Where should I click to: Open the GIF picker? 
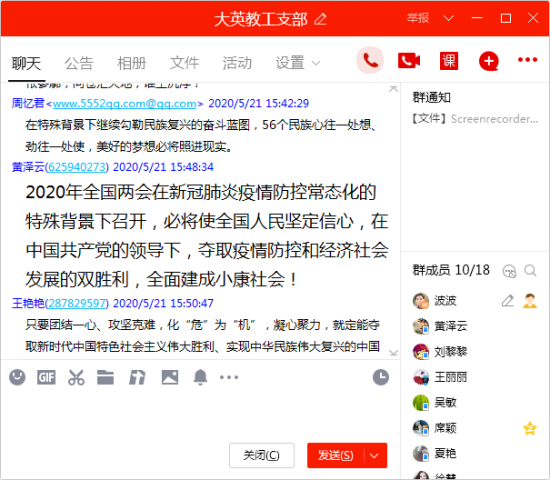coord(46,378)
